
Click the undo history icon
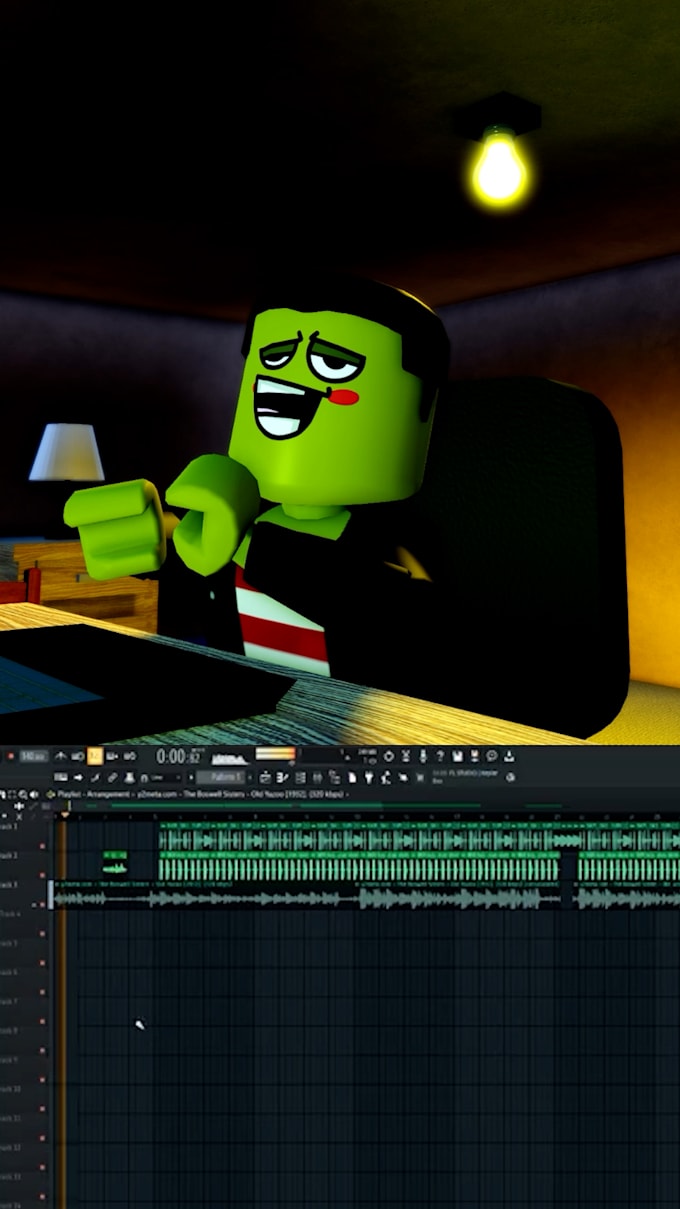[x=388, y=755]
